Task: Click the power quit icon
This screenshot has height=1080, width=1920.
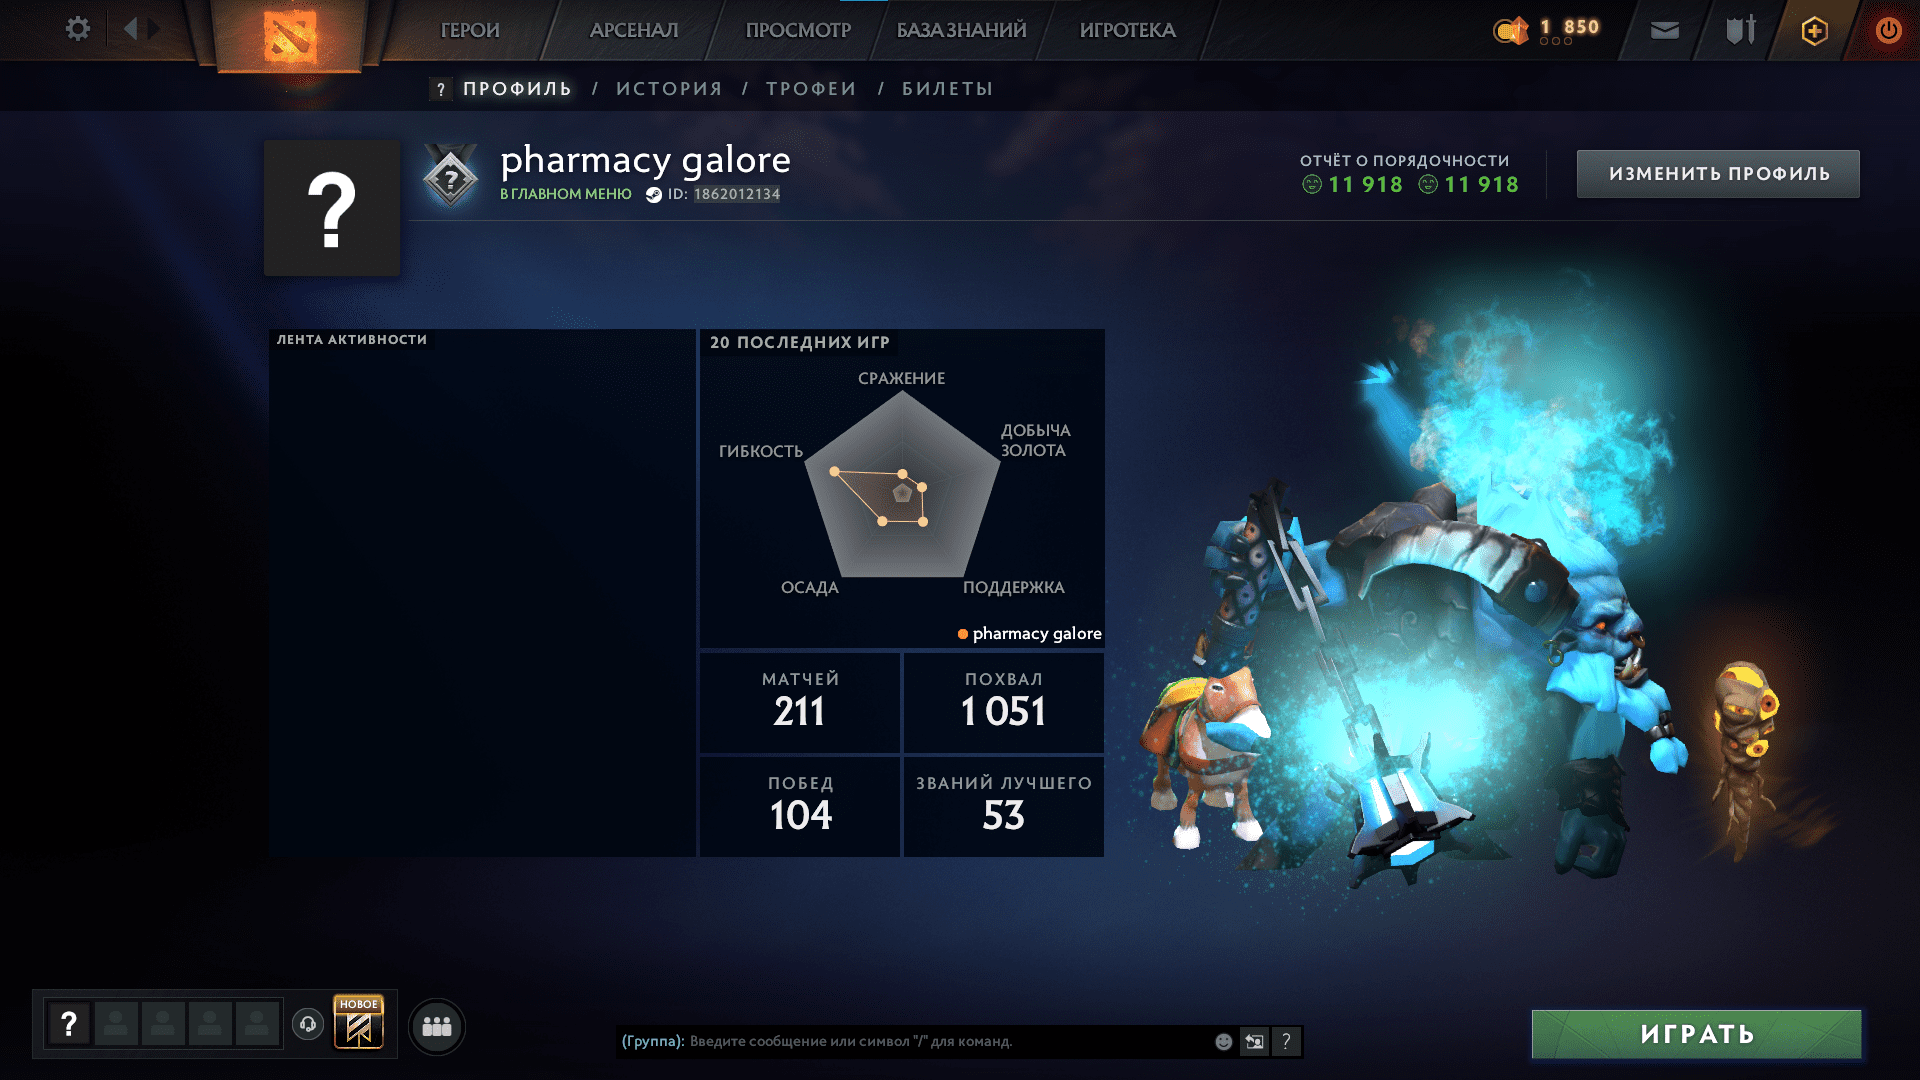Action: (x=1888, y=30)
